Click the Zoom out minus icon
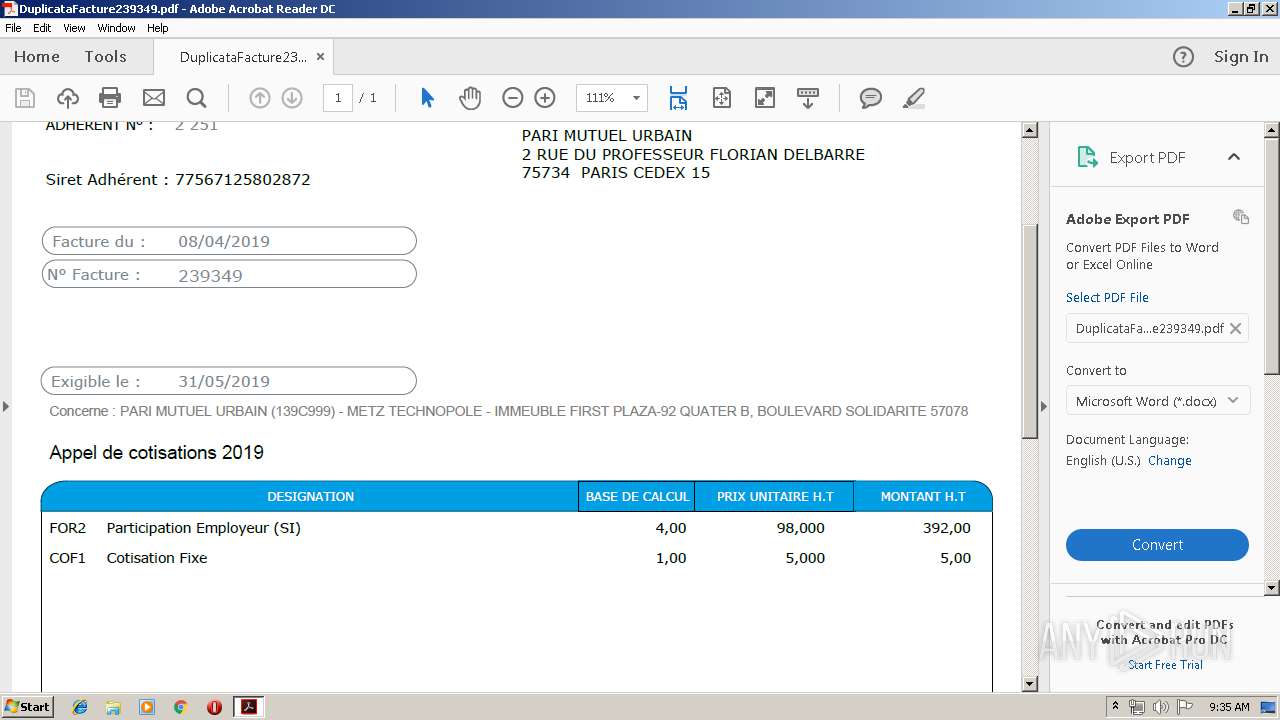The width and height of the screenshot is (1280, 720). pos(512,98)
